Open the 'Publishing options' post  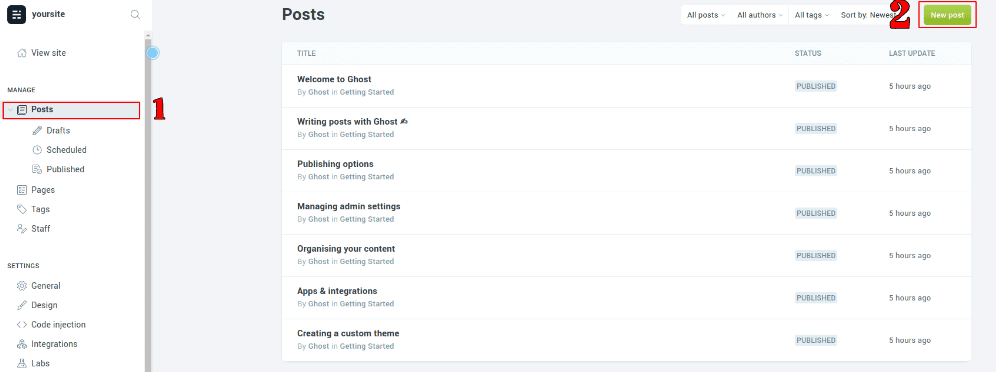point(335,164)
